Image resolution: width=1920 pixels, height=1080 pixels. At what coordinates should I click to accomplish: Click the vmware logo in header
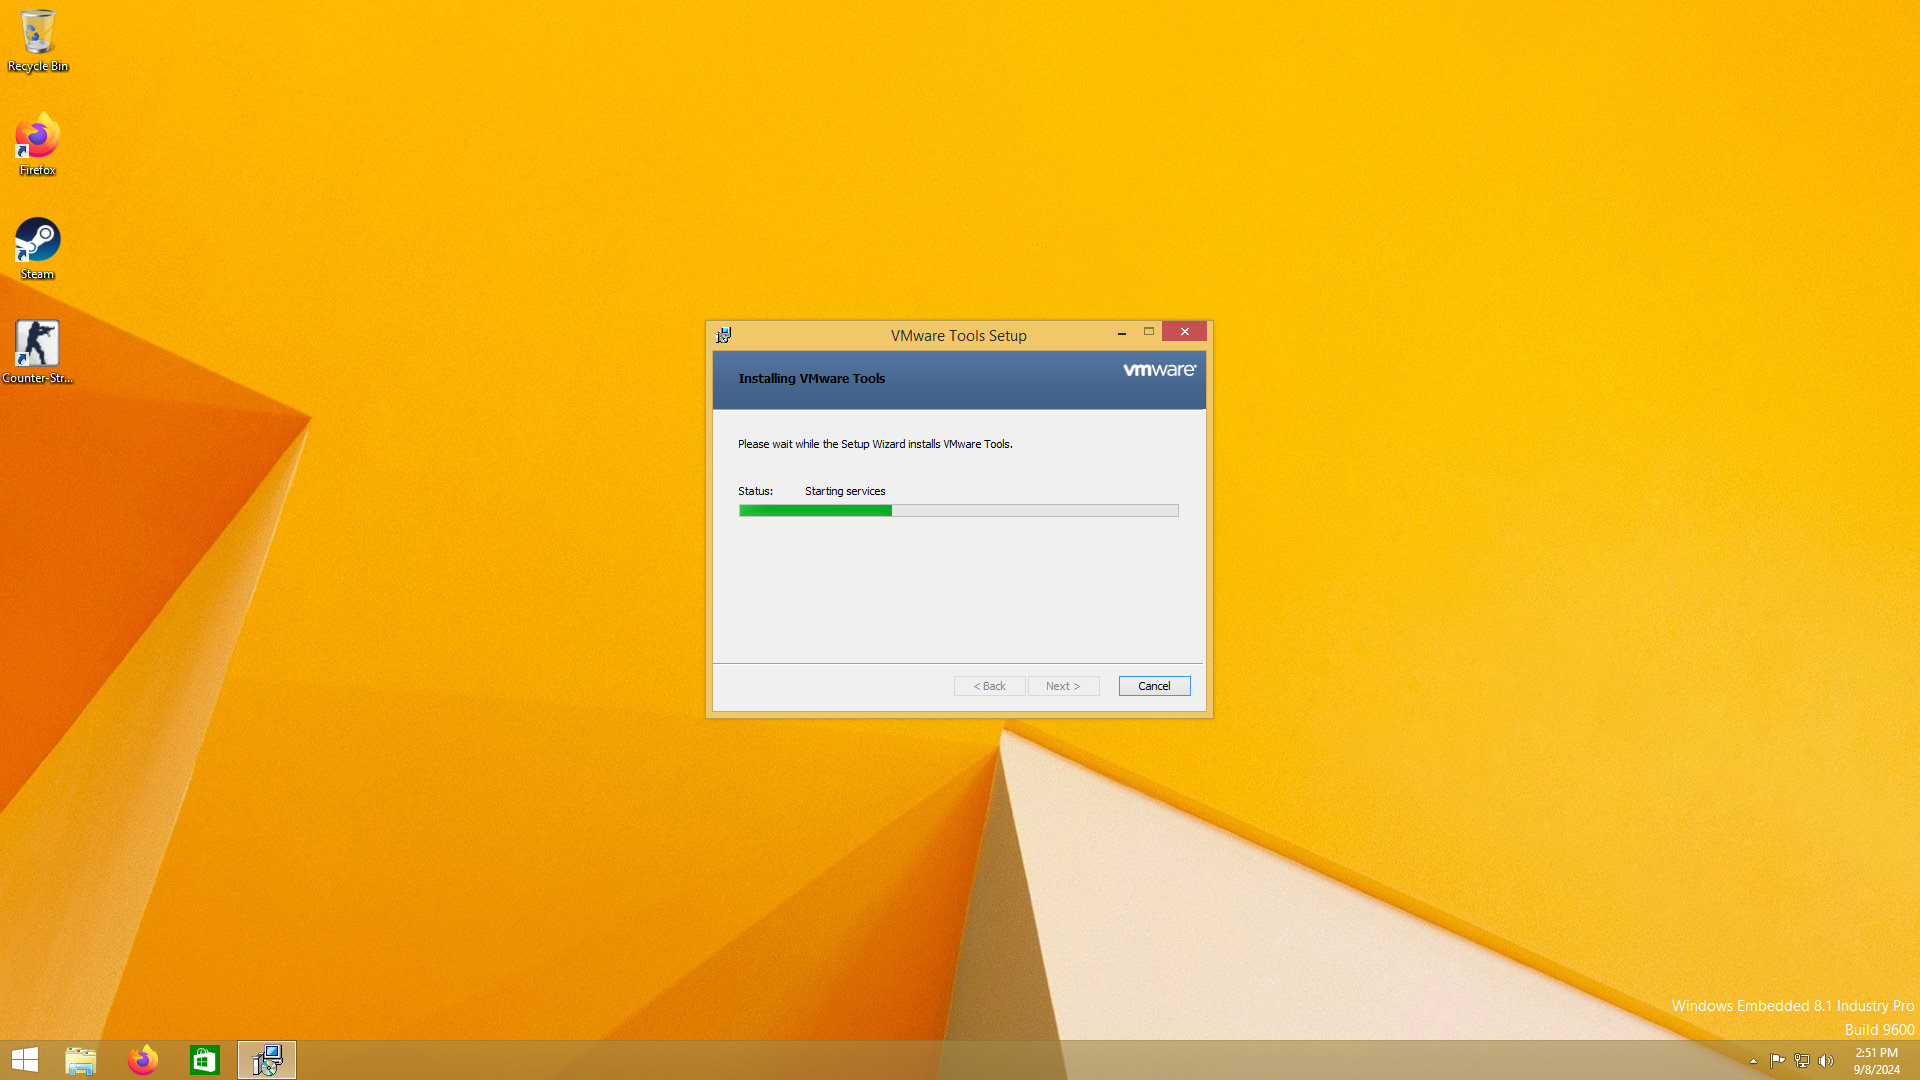[1159, 370]
